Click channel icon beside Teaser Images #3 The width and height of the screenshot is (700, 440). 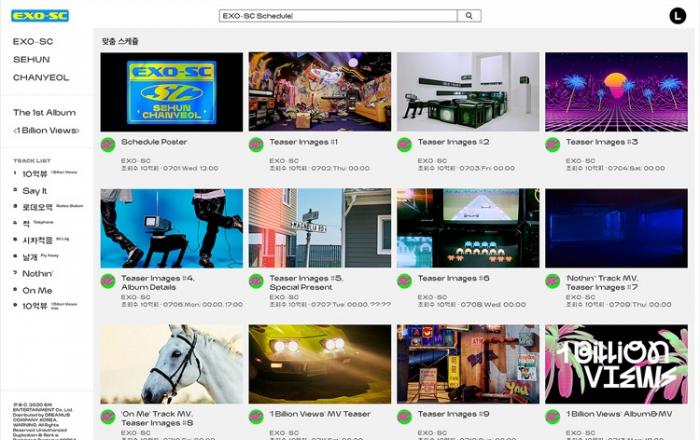click(552, 145)
